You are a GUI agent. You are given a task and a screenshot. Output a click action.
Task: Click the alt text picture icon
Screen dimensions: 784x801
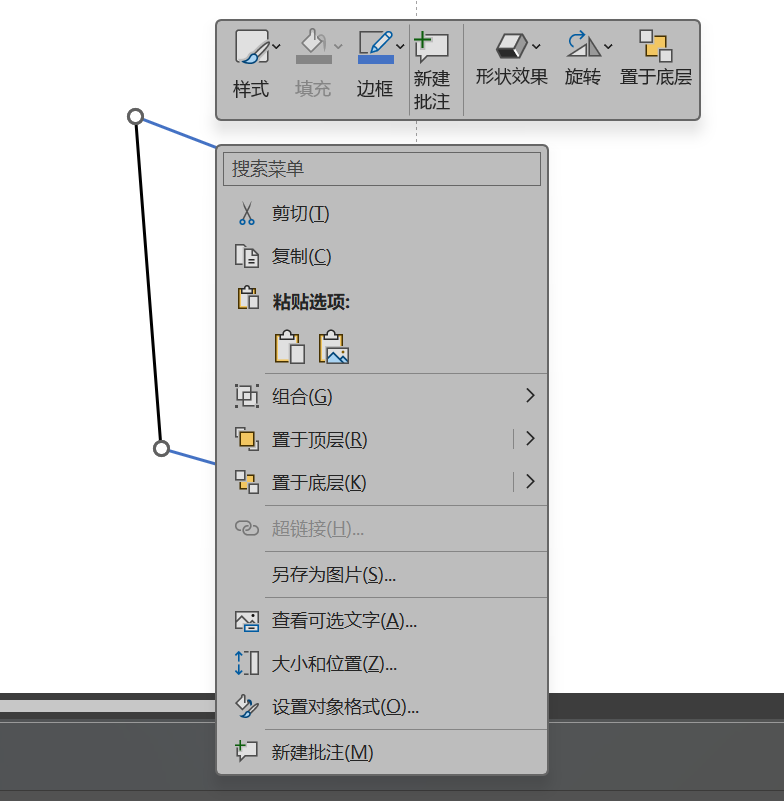(x=247, y=621)
